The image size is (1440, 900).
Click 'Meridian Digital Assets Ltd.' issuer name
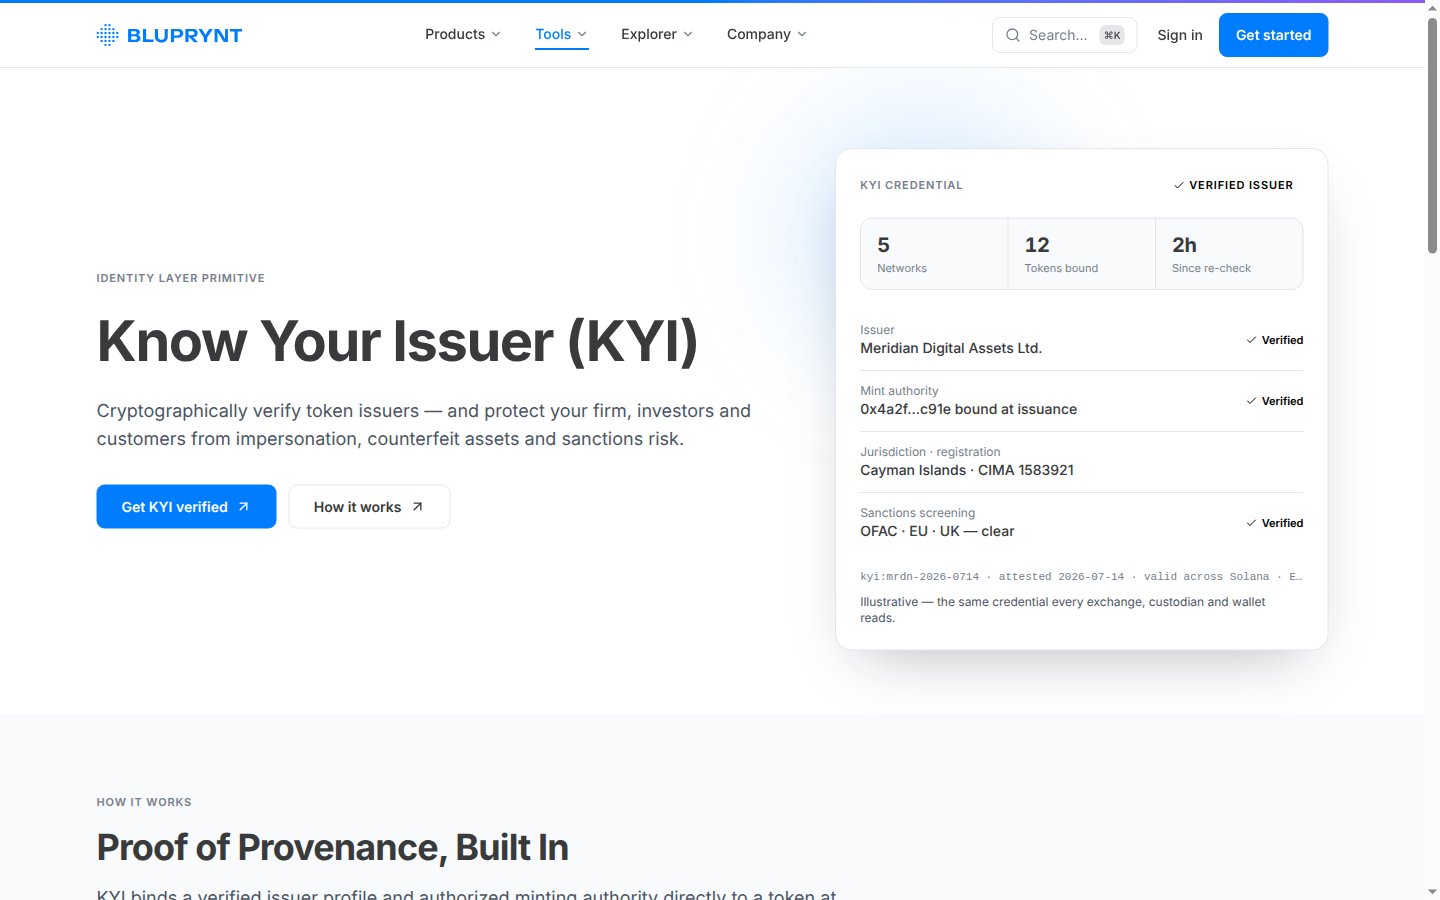pyautogui.click(x=951, y=348)
